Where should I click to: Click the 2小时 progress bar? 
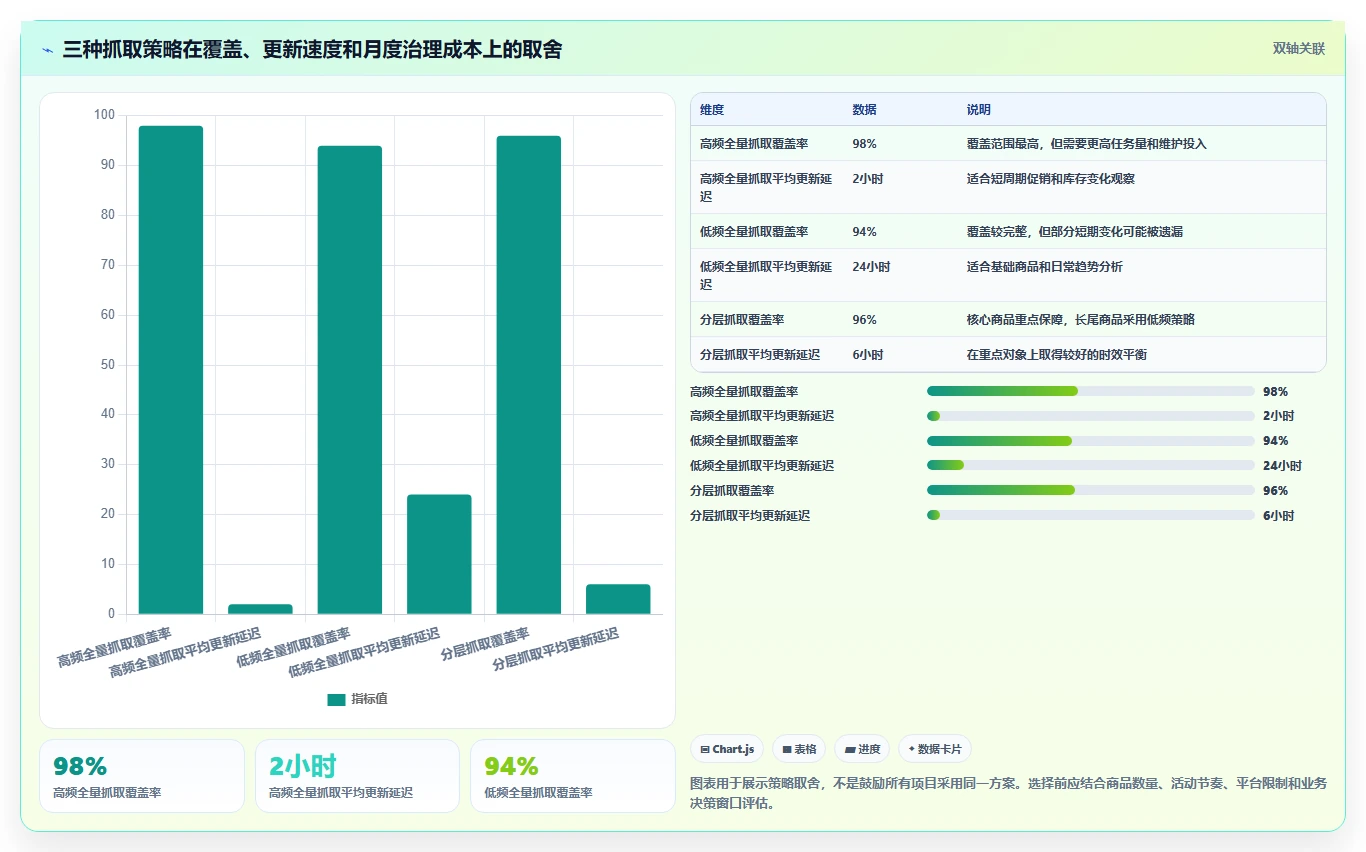(1090, 416)
